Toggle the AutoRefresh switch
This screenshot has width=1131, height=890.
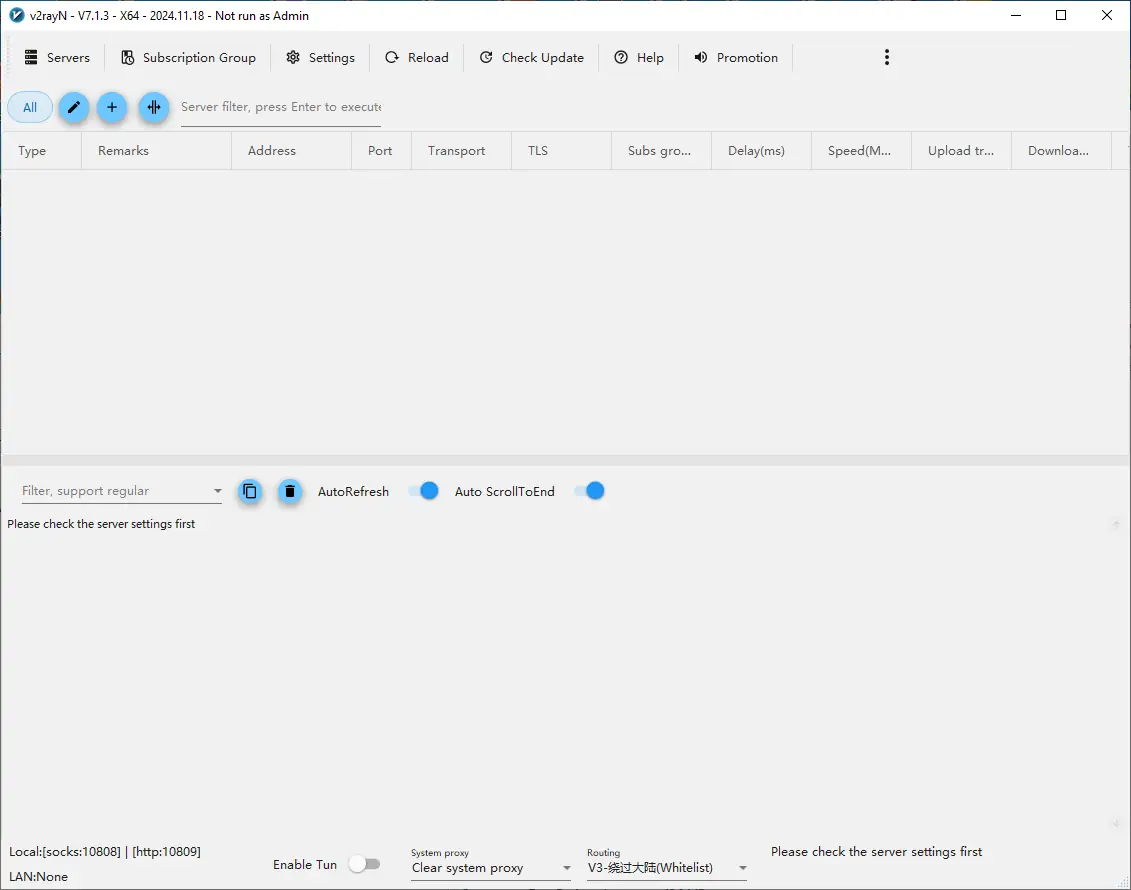(423, 491)
